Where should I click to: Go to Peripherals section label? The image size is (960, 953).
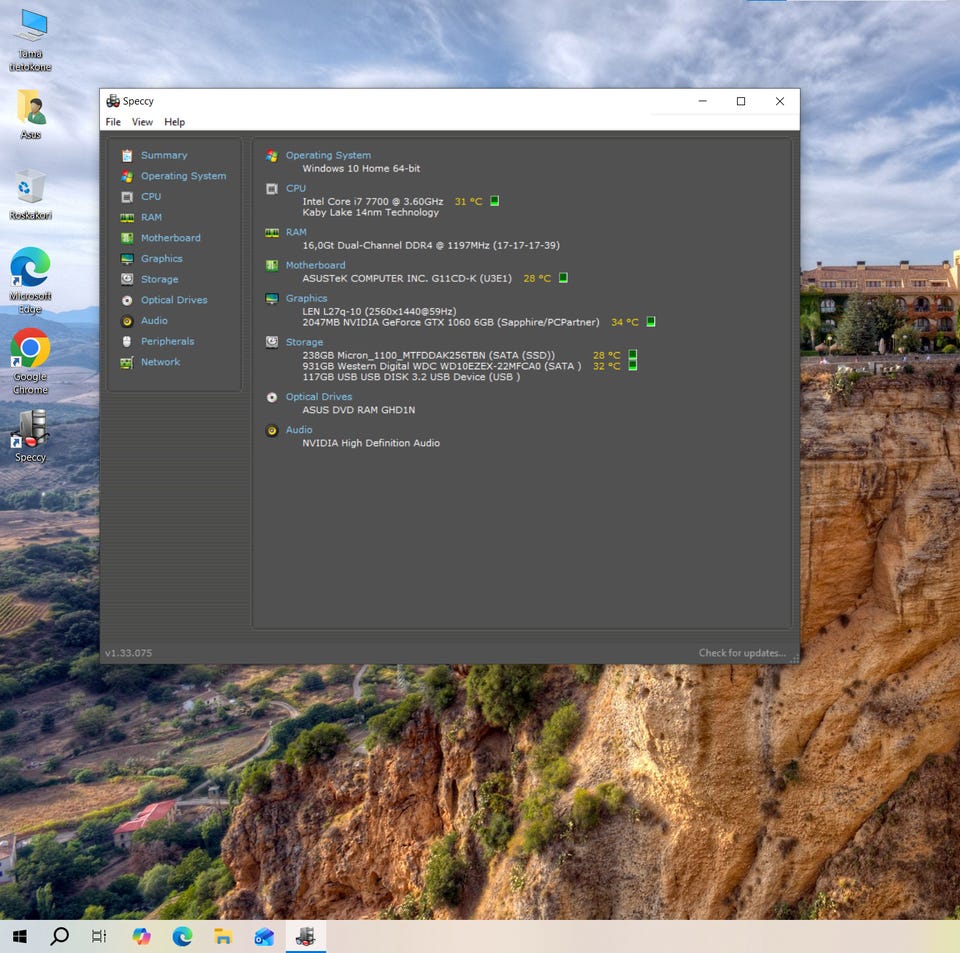tap(167, 342)
